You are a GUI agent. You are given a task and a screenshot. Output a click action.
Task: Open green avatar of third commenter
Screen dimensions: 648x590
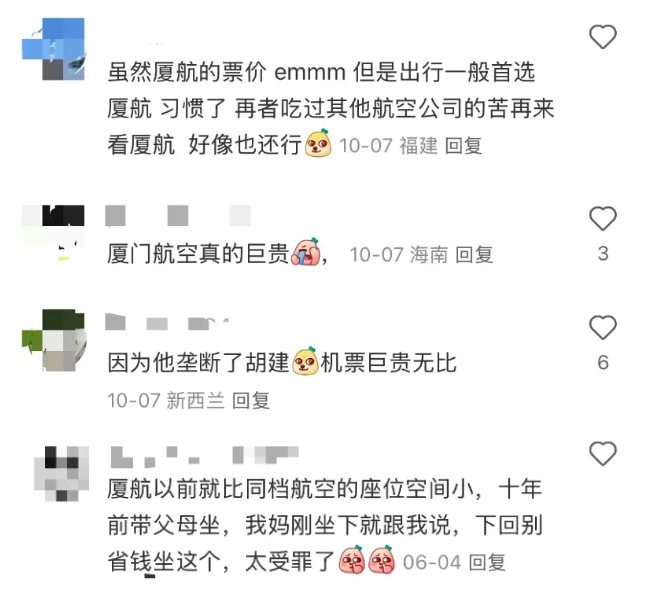tap(54, 340)
